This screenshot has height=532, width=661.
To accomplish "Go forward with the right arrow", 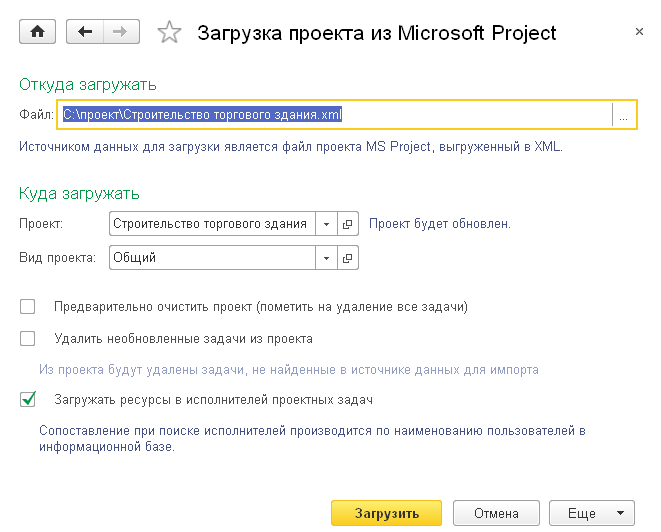I will (120, 33).
